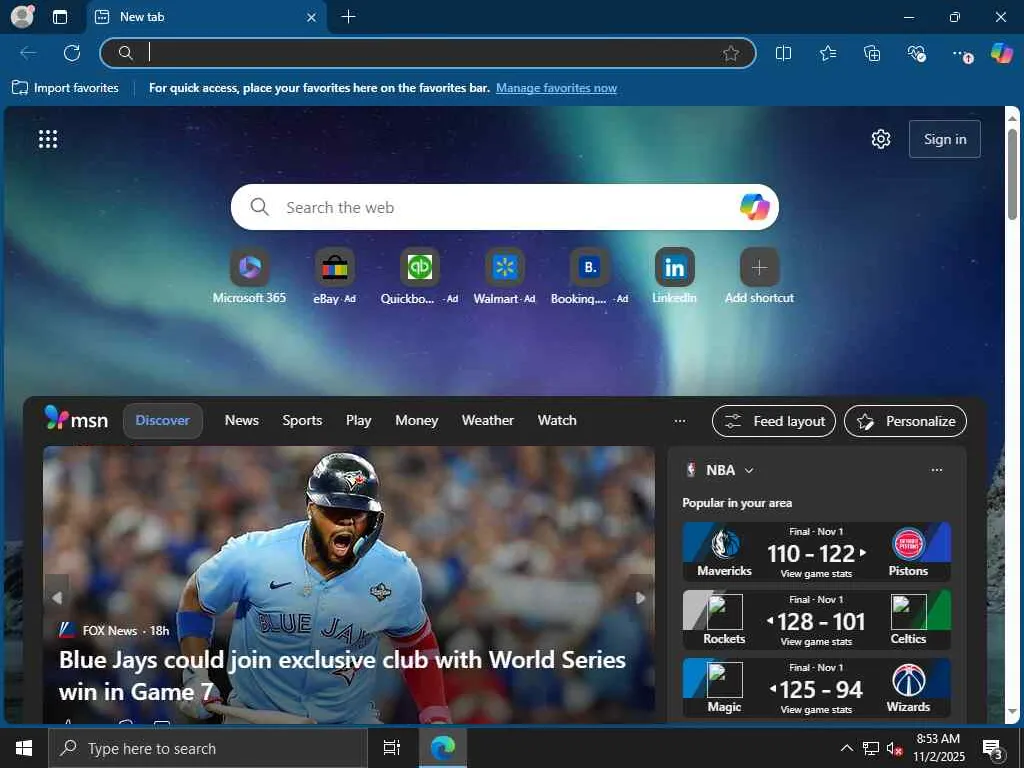This screenshot has height=768, width=1024.
Task: Close the New tab
Action: pos(312,17)
